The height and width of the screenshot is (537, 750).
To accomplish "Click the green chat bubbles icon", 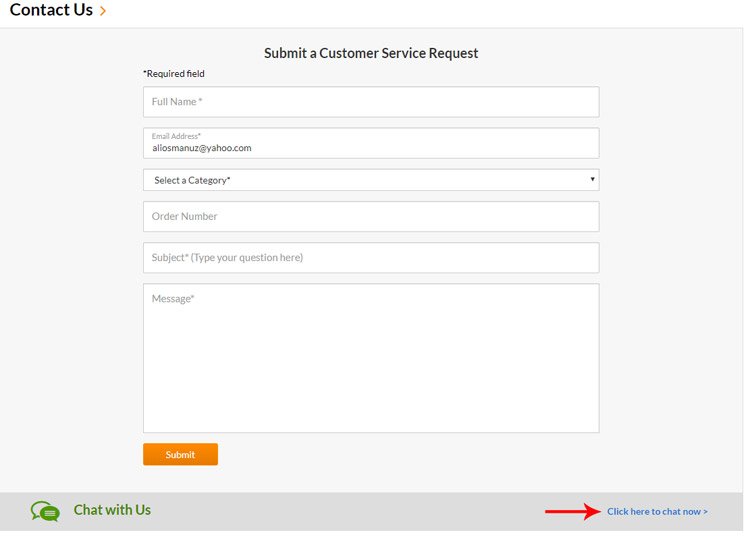I will 45,511.
